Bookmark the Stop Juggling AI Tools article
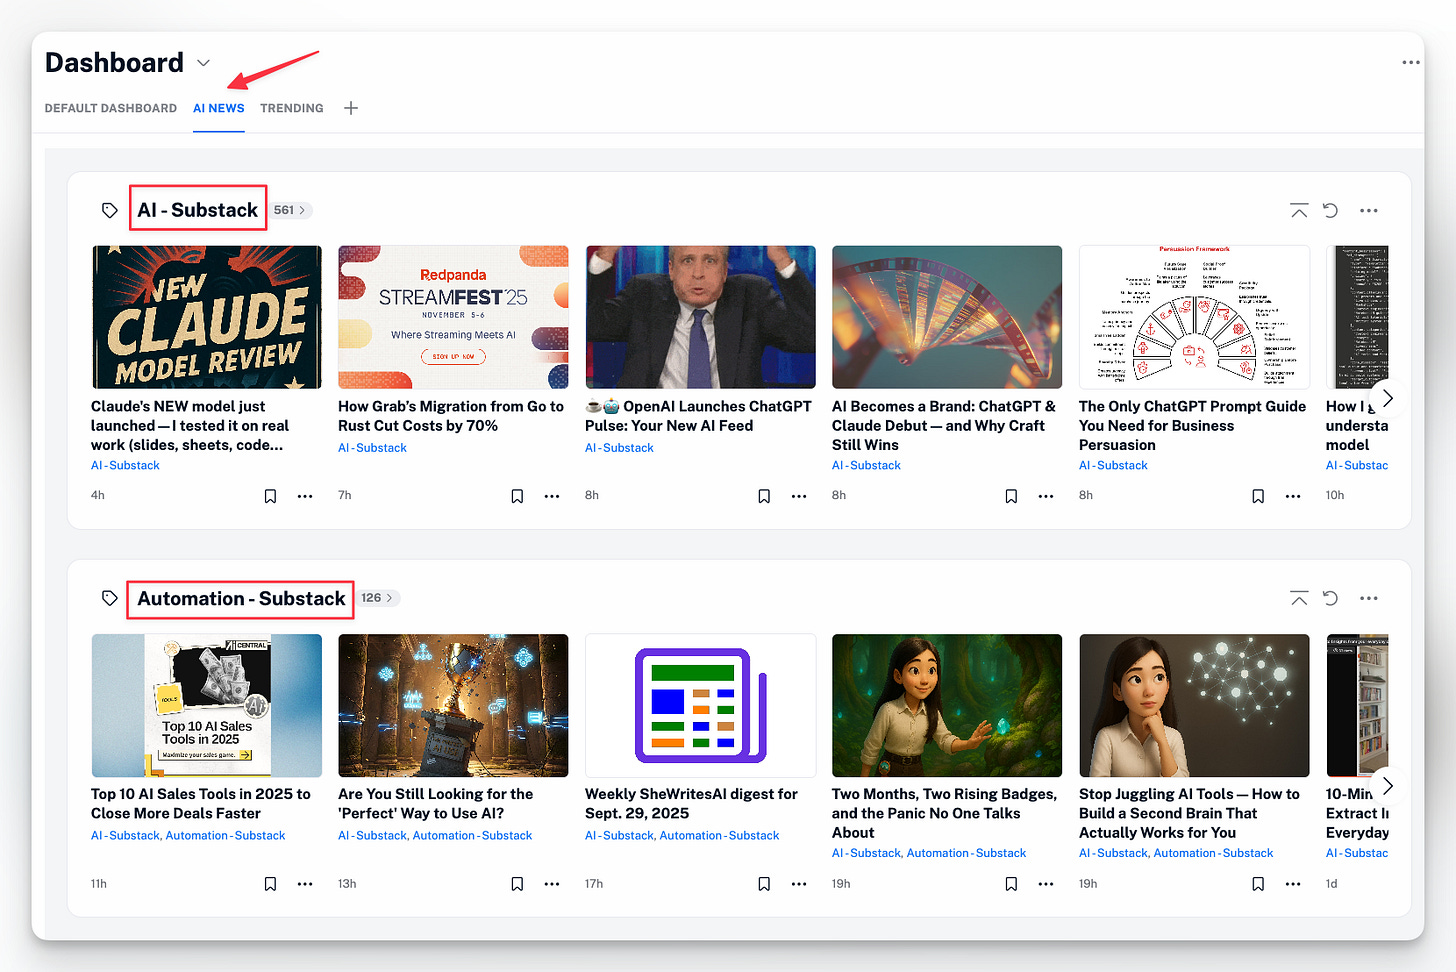1456x972 pixels. [1258, 884]
